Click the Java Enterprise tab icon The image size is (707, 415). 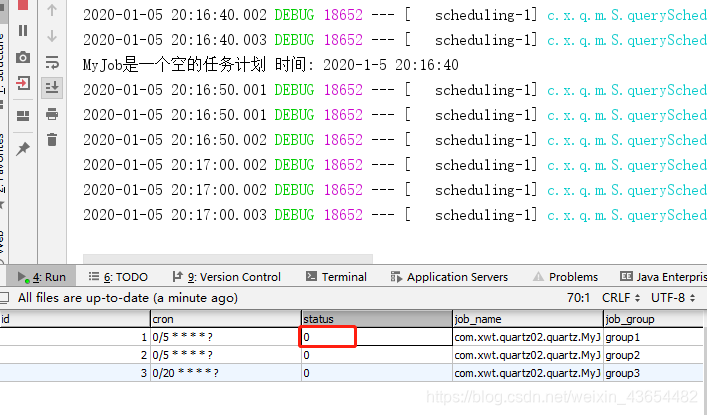626,276
